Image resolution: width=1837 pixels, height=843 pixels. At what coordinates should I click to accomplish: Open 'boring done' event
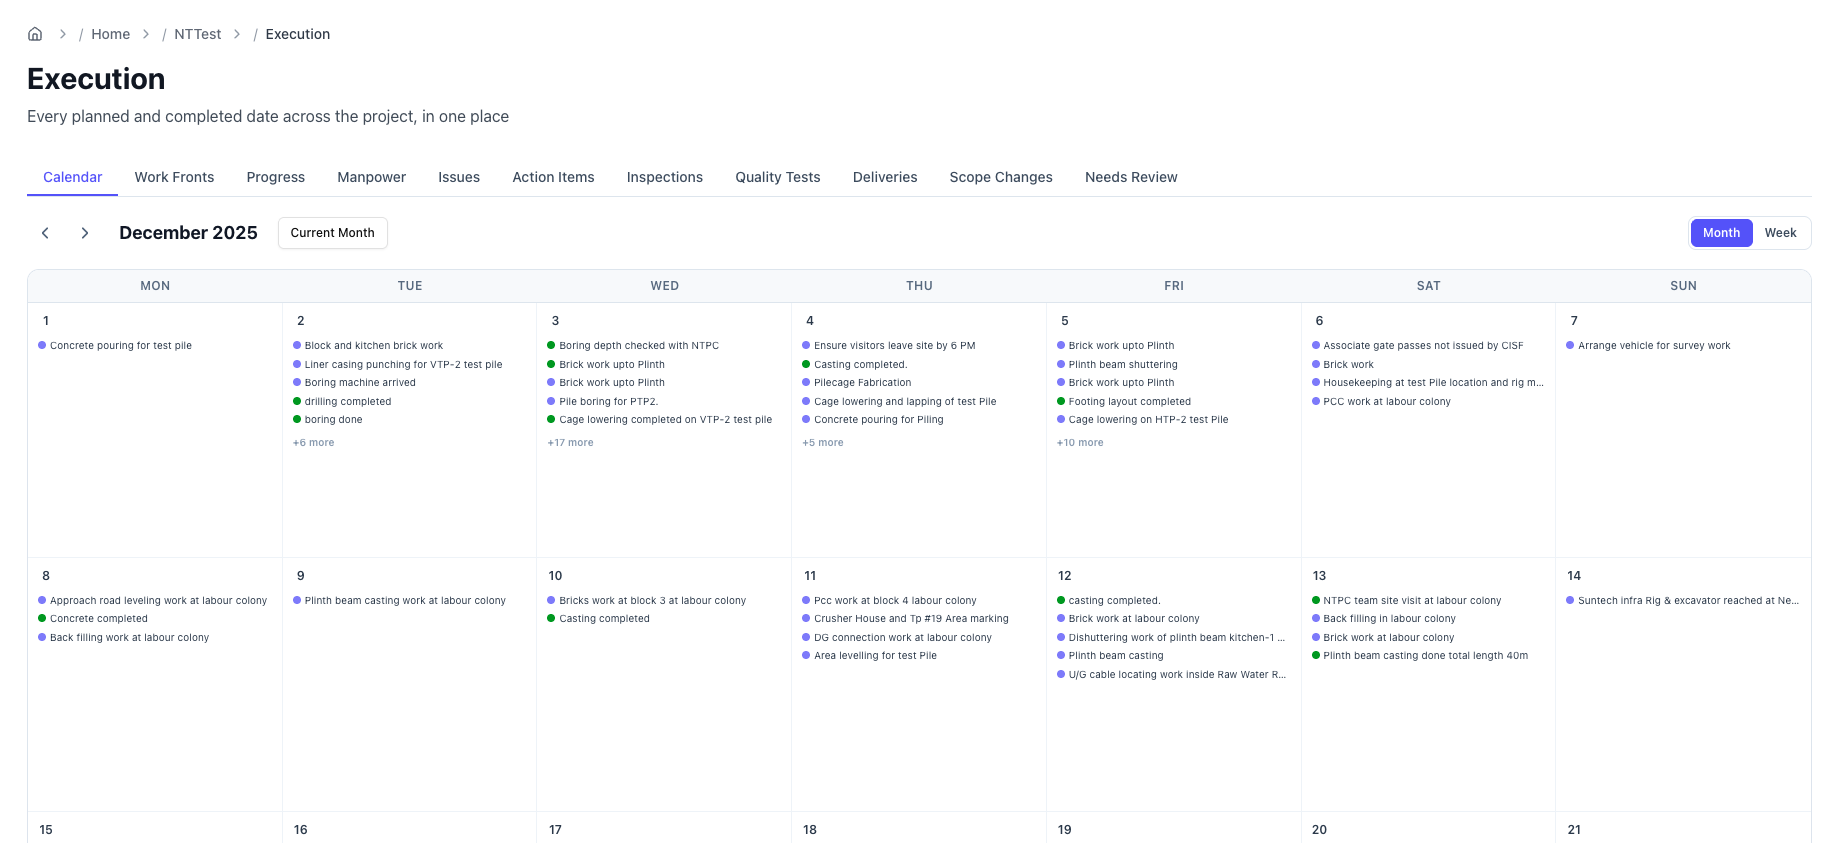tap(328, 420)
